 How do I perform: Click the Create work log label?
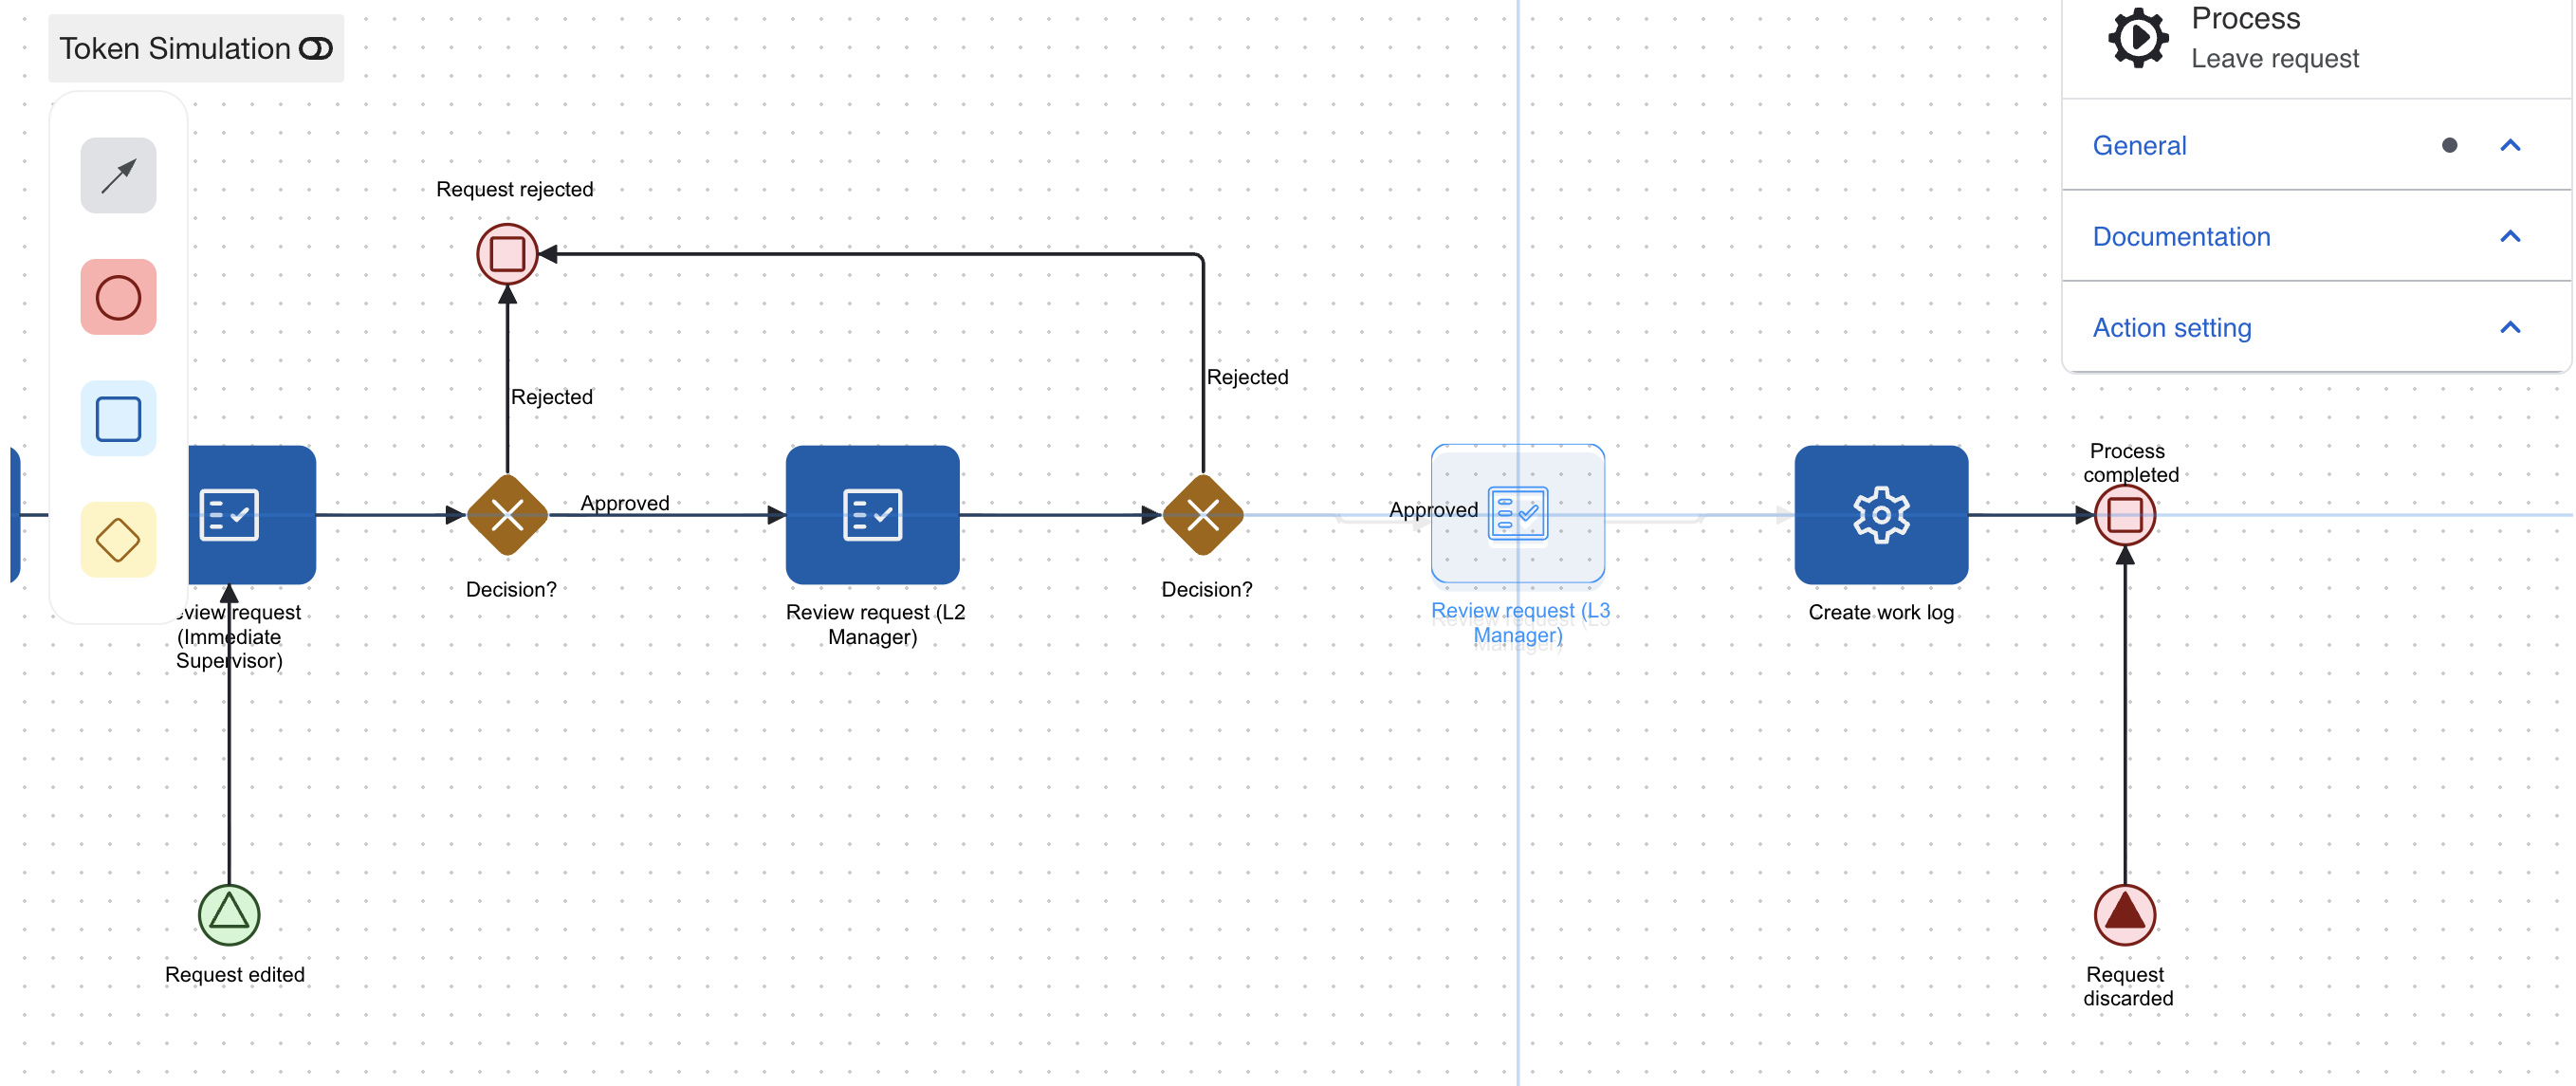click(x=1881, y=612)
